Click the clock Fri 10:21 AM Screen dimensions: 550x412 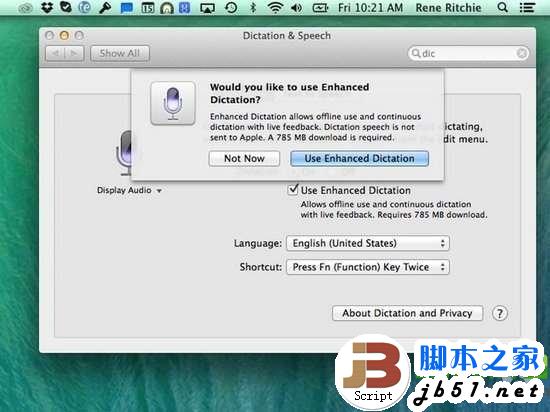tap(370, 8)
